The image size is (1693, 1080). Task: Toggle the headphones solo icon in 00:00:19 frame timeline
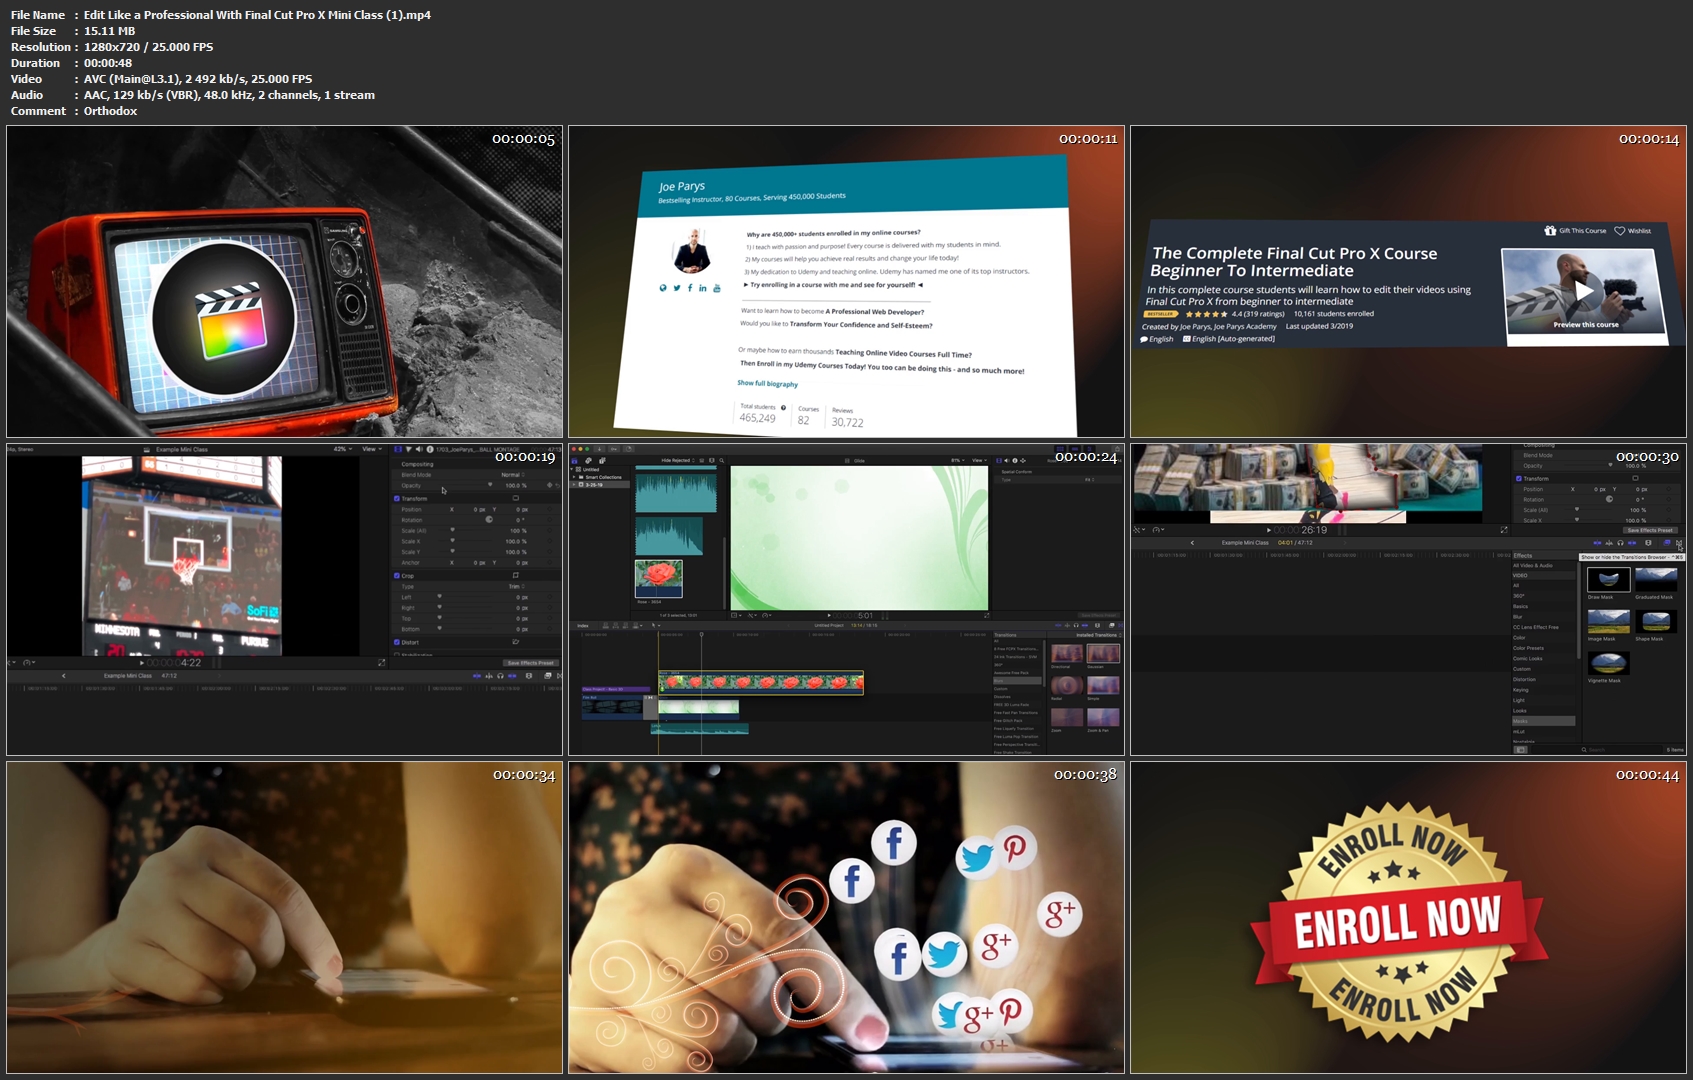(500, 676)
